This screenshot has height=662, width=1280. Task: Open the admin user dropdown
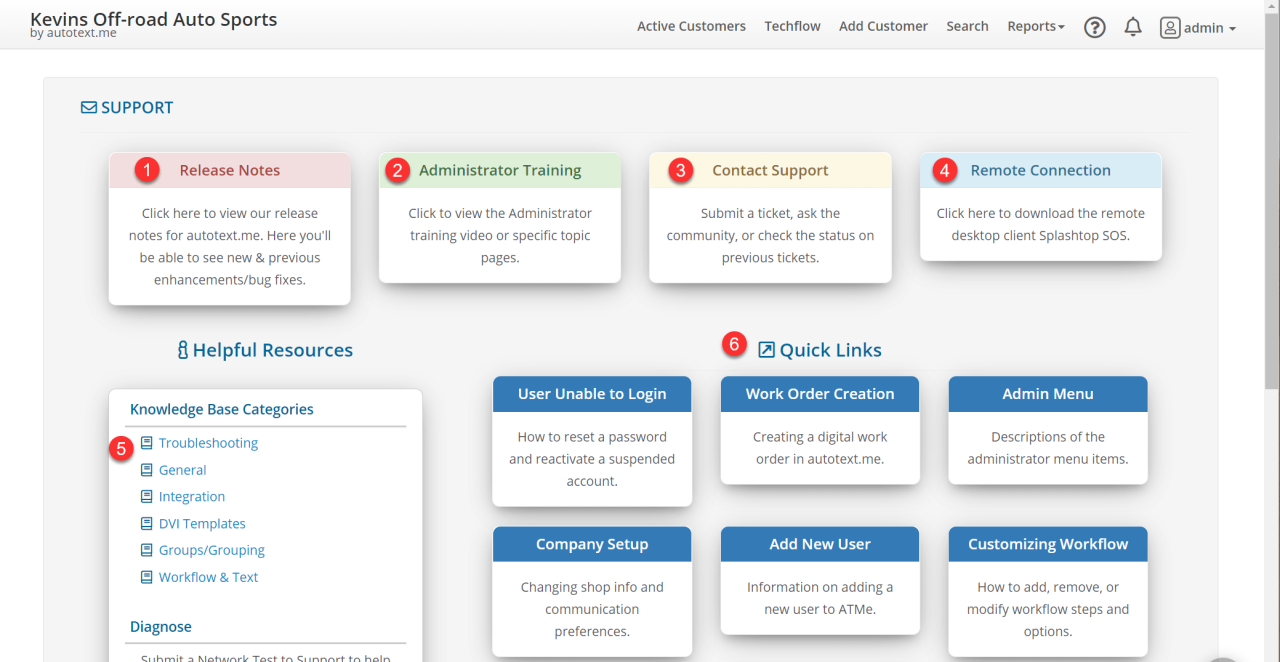tap(1198, 28)
